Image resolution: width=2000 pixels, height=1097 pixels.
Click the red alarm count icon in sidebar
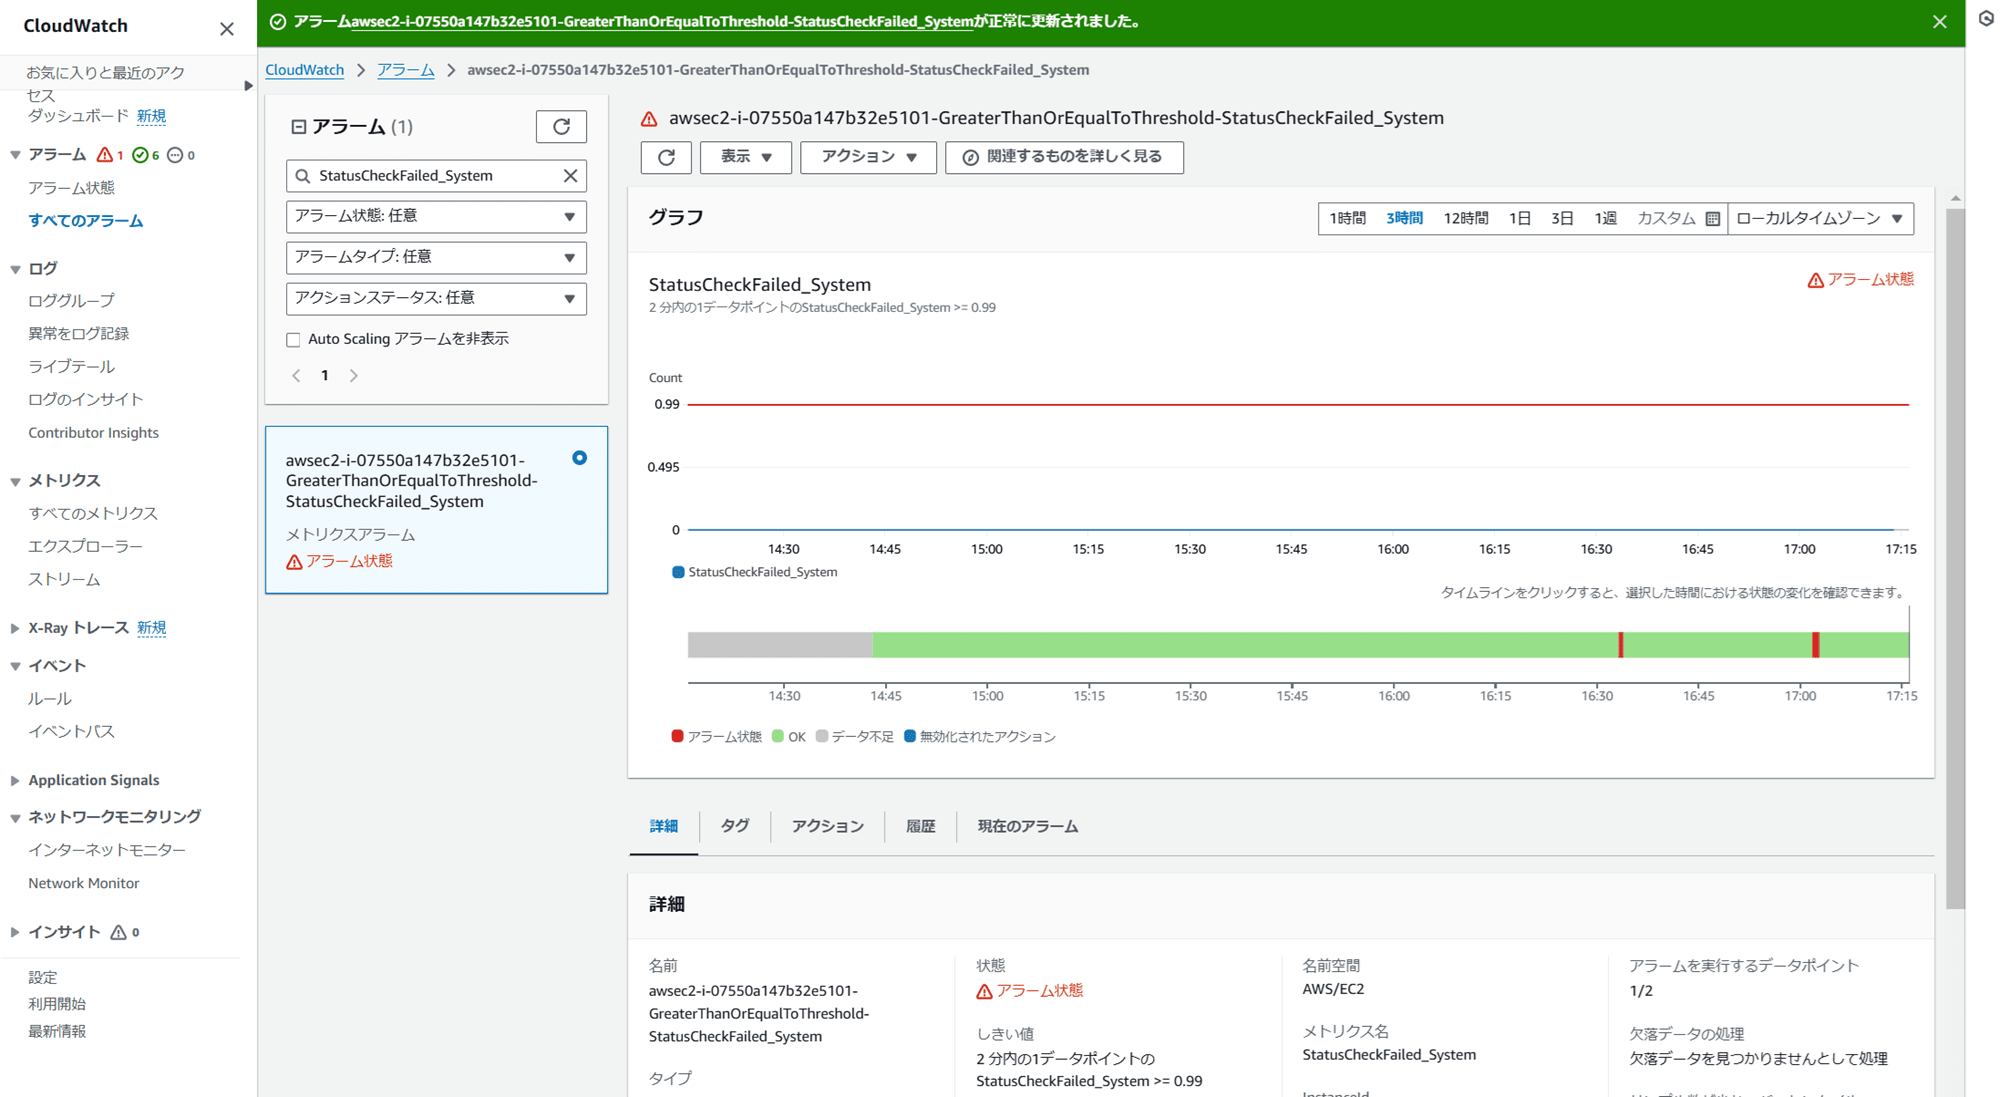tap(105, 155)
